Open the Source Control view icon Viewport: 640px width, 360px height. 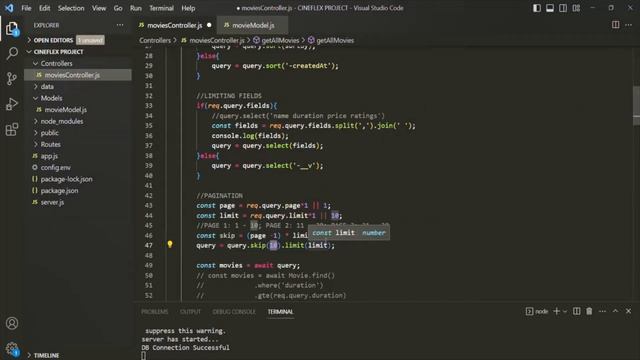pos(12,78)
